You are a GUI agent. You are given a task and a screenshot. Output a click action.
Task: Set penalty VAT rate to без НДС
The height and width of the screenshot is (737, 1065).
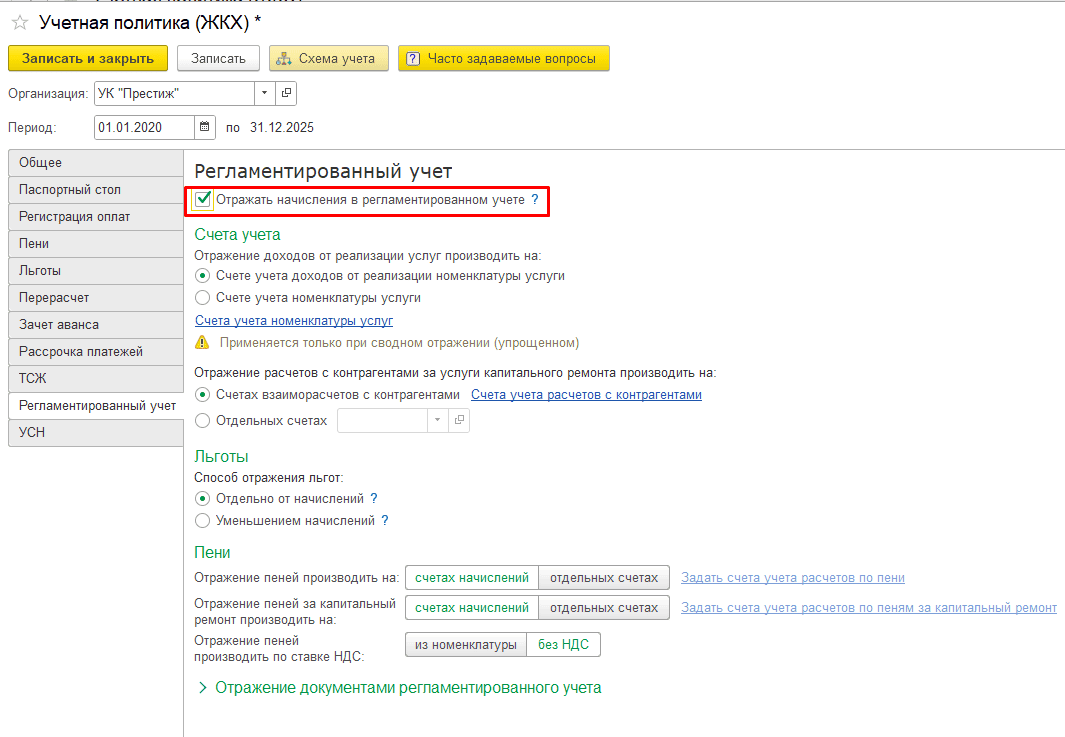(563, 645)
